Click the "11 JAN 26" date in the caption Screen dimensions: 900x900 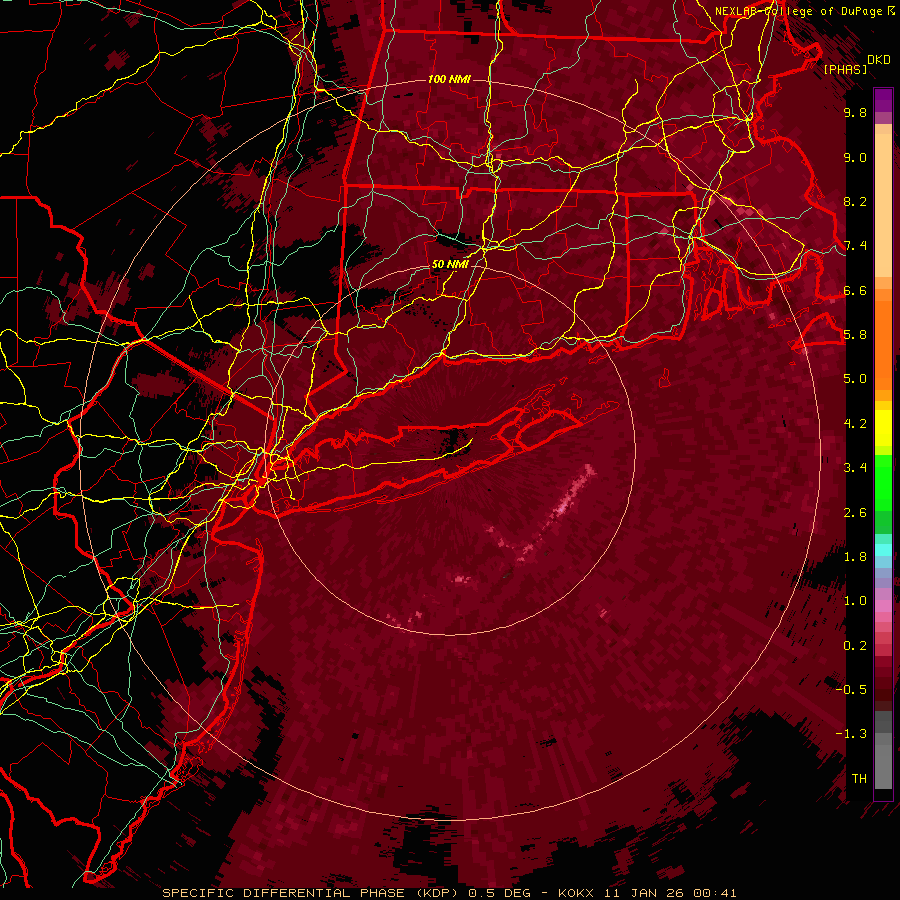coord(644,893)
